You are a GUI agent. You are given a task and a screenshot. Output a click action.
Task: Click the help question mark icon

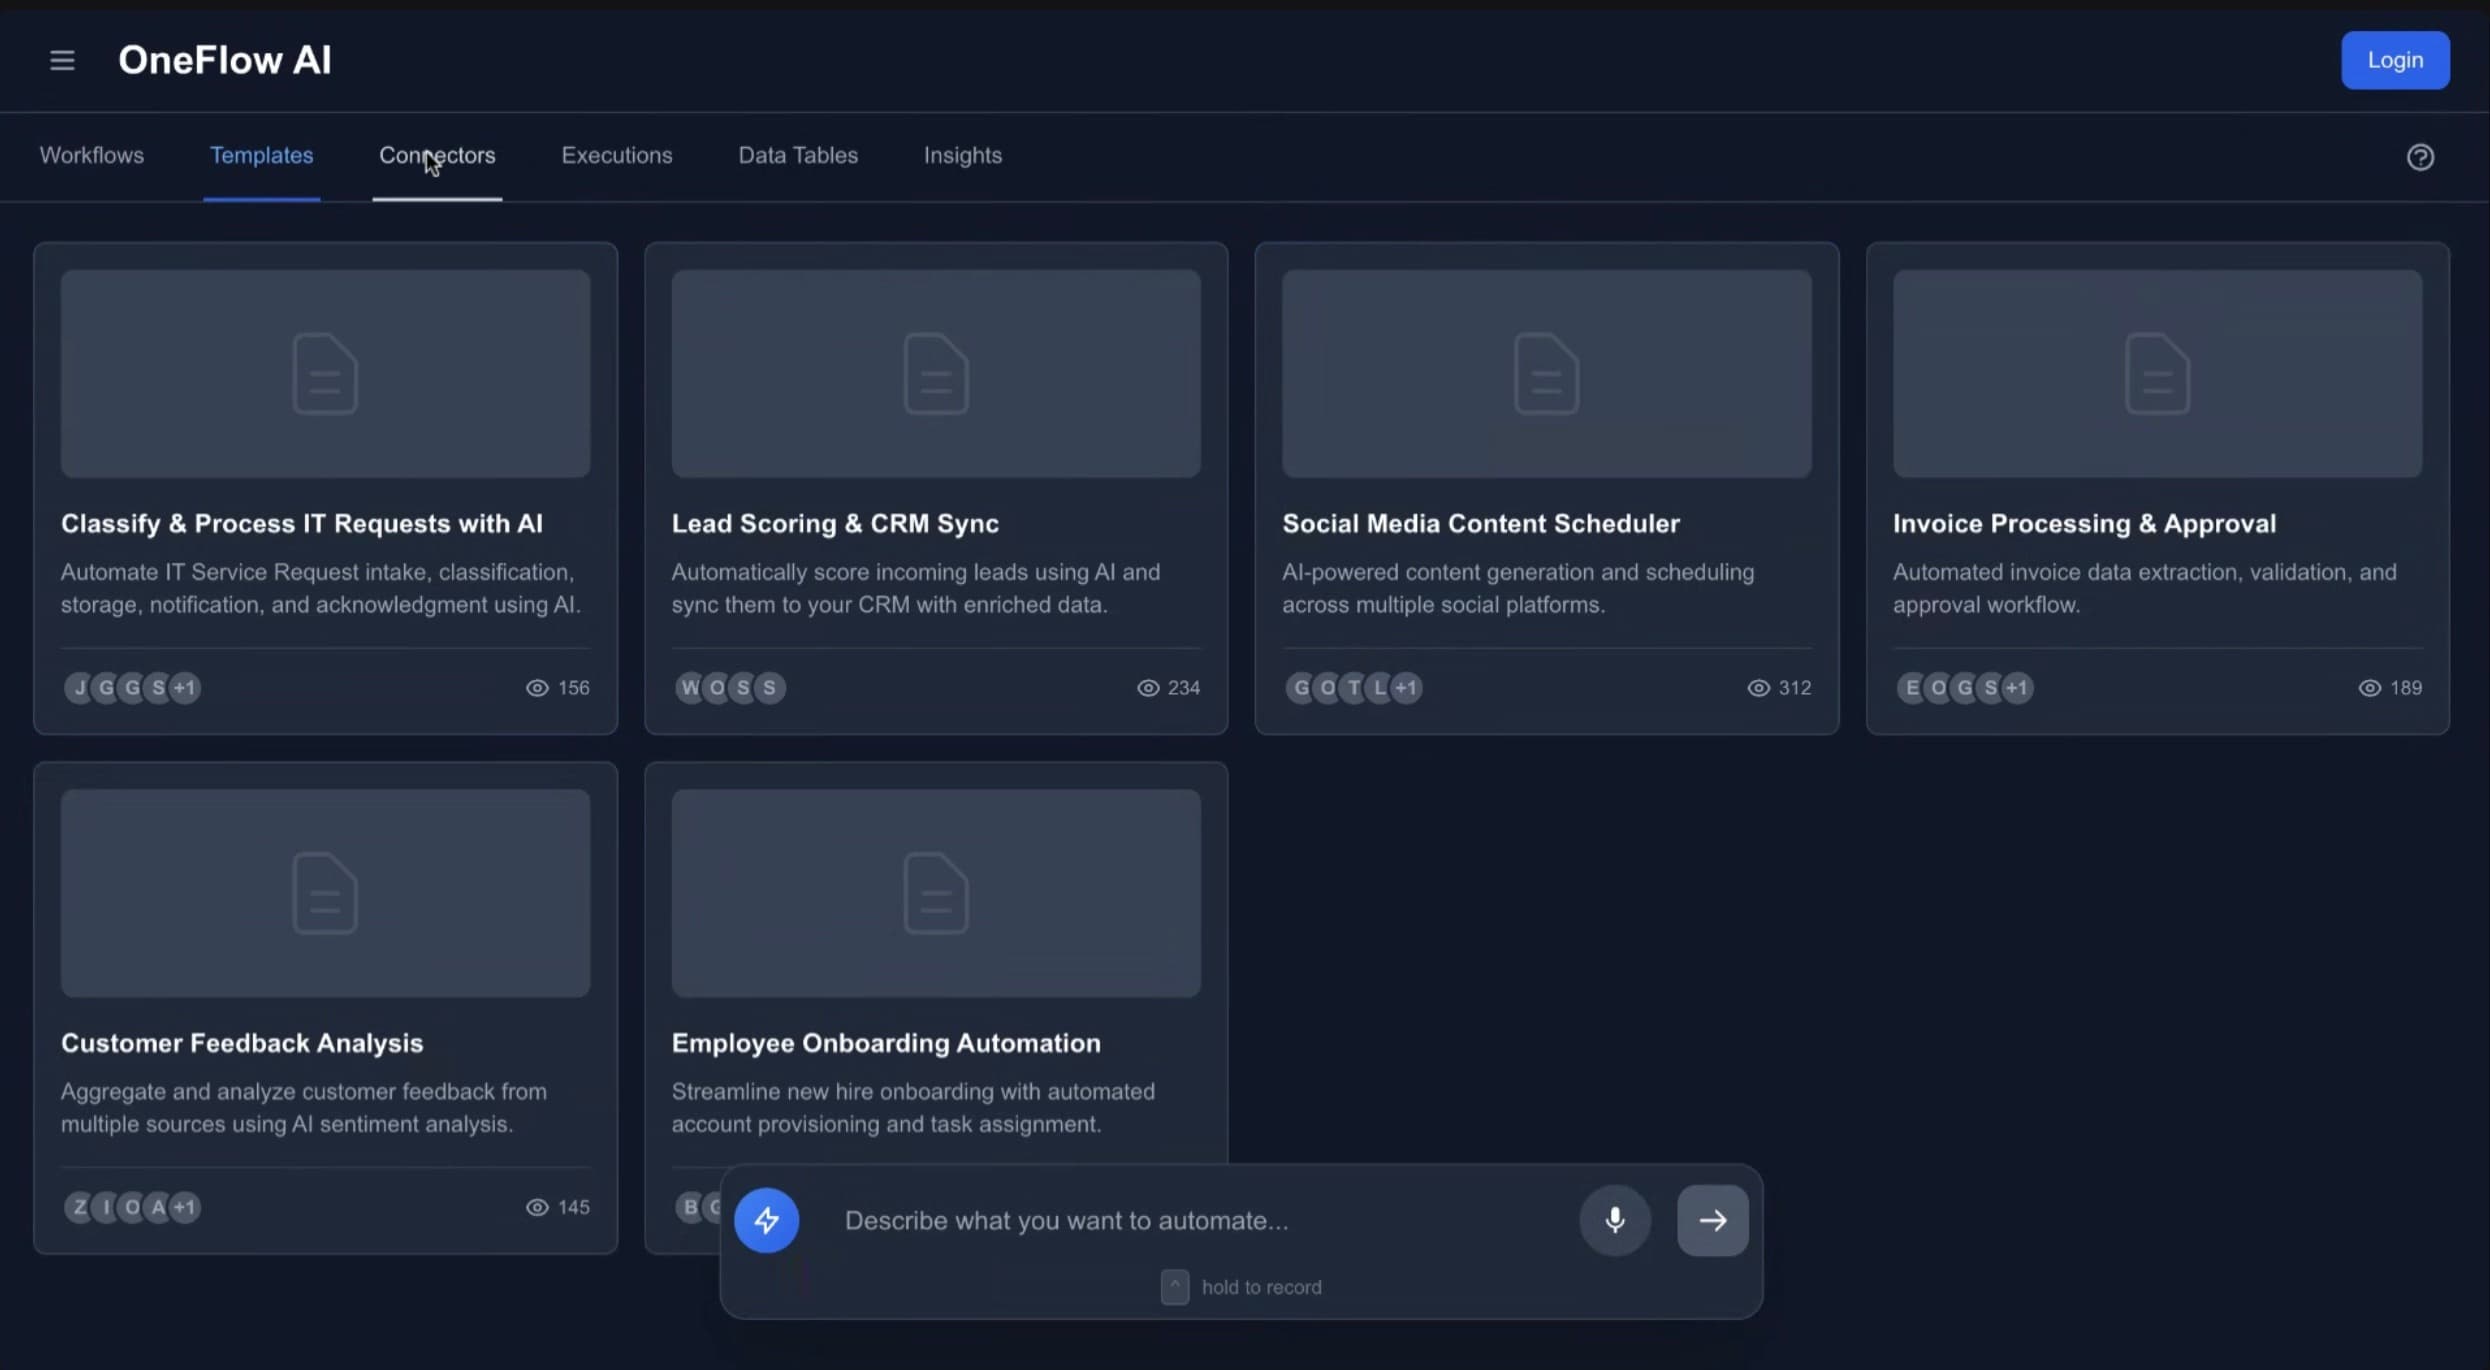(2420, 157)
